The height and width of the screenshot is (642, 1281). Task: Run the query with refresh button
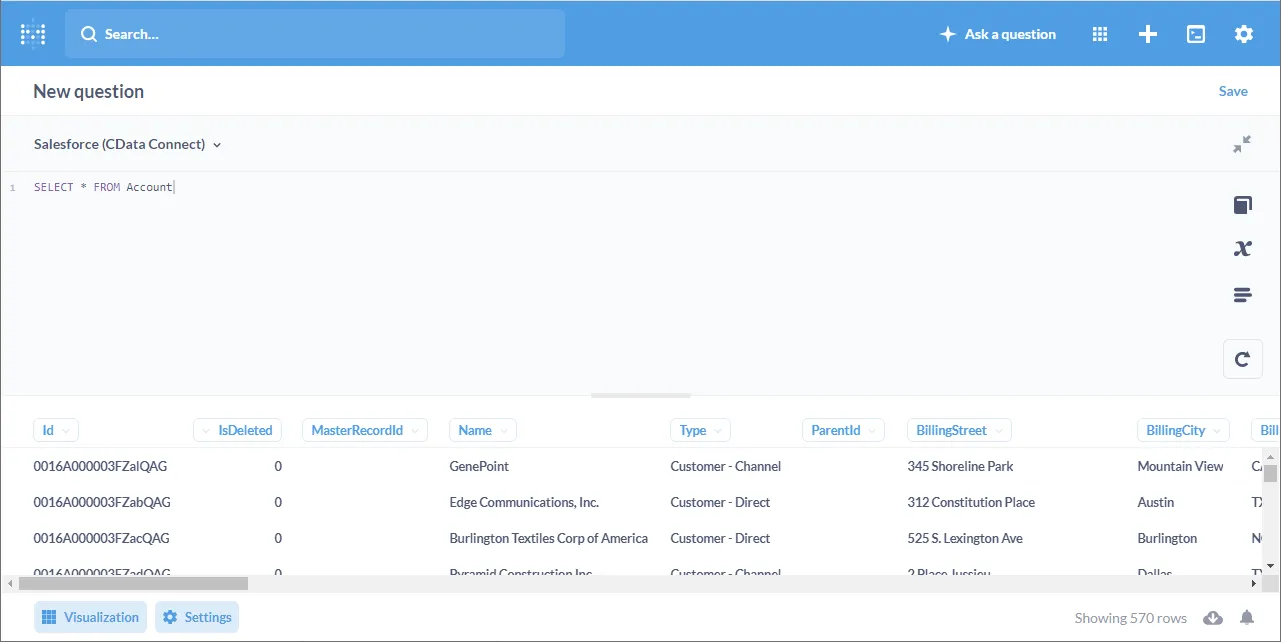pyautogui.click(x=1242, y=359)
